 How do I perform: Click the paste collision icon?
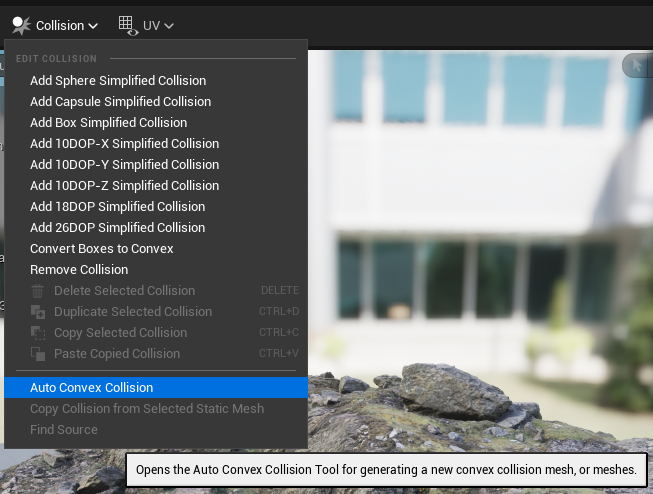click(x=38, y=354)
